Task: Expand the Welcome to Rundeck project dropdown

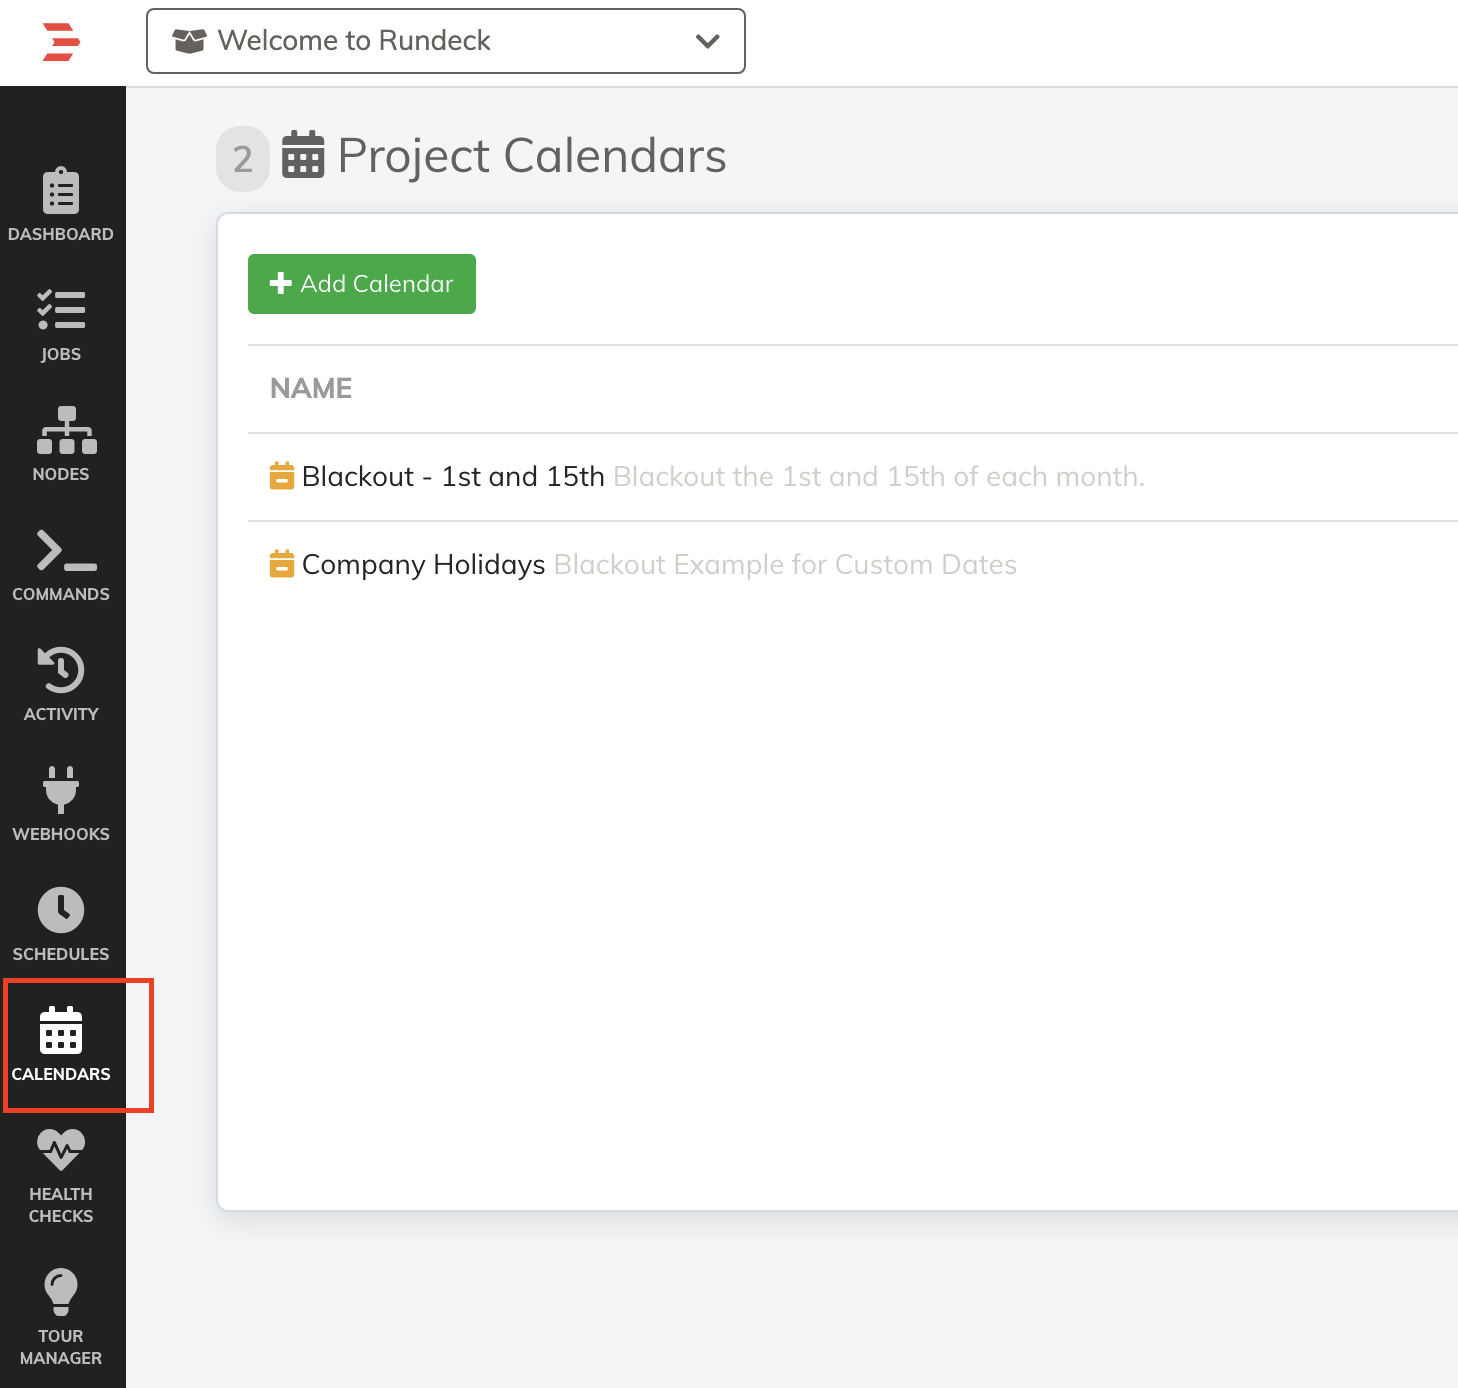Action: (446, 41)
